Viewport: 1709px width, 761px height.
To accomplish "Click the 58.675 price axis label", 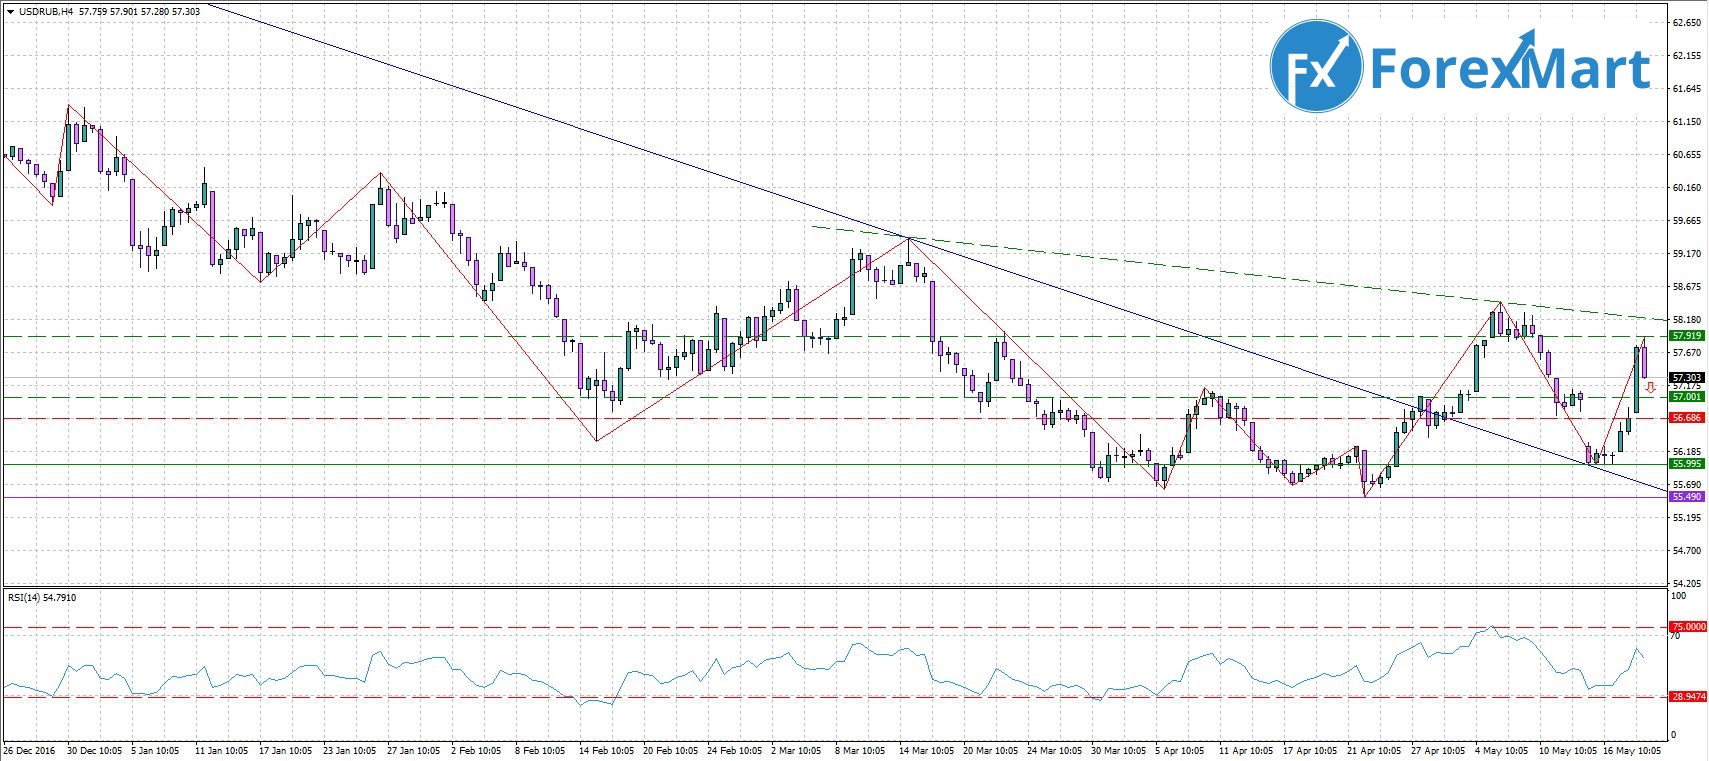I will (1687, 287).
